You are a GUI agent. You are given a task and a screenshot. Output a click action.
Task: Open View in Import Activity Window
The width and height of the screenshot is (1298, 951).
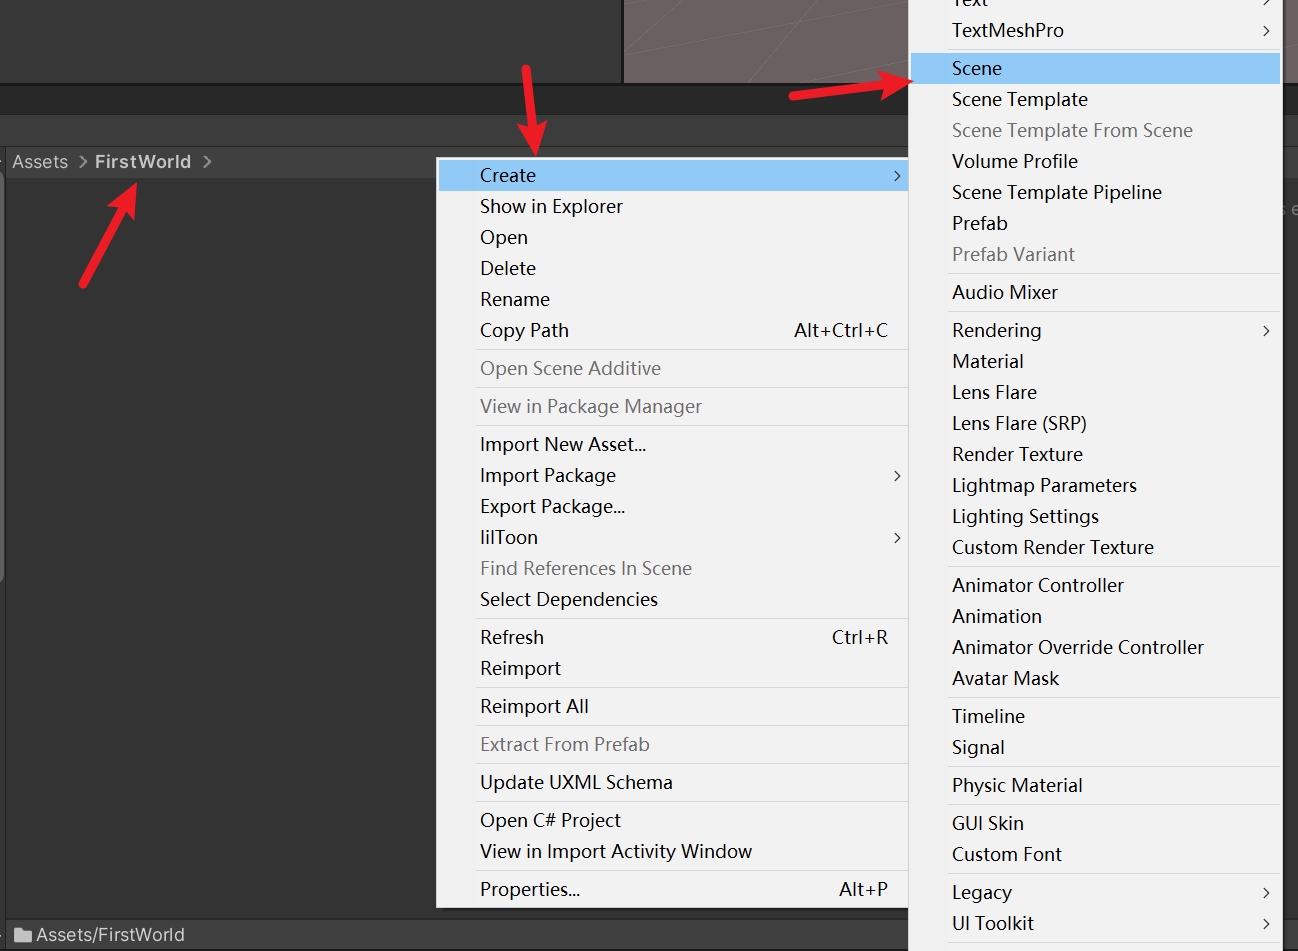tap(673, 851)
